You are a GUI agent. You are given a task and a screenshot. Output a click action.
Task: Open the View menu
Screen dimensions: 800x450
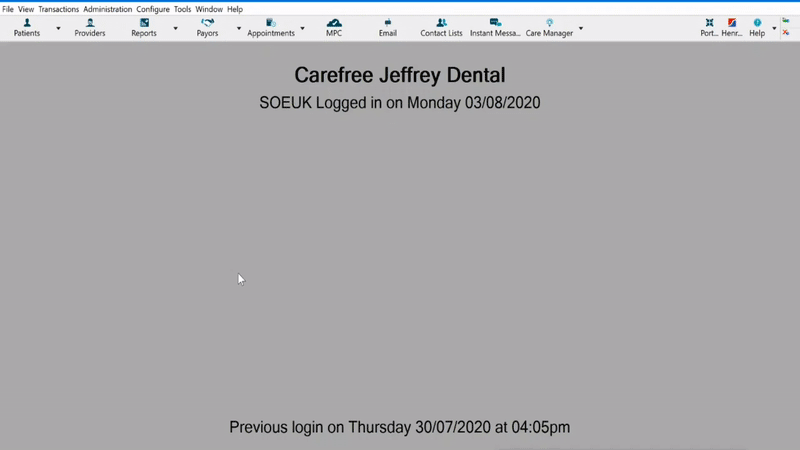(26, 9)
